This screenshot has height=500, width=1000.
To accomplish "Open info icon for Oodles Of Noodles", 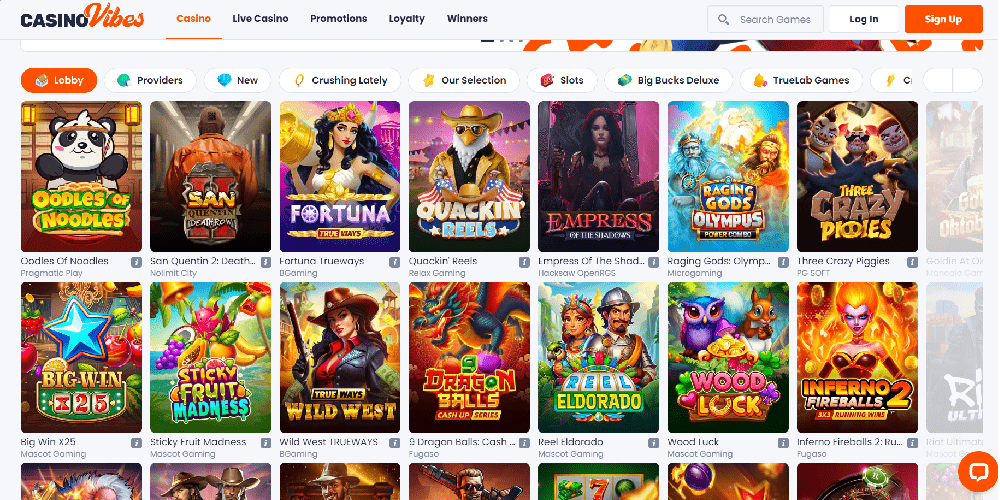I will click(x=135, y=262).
